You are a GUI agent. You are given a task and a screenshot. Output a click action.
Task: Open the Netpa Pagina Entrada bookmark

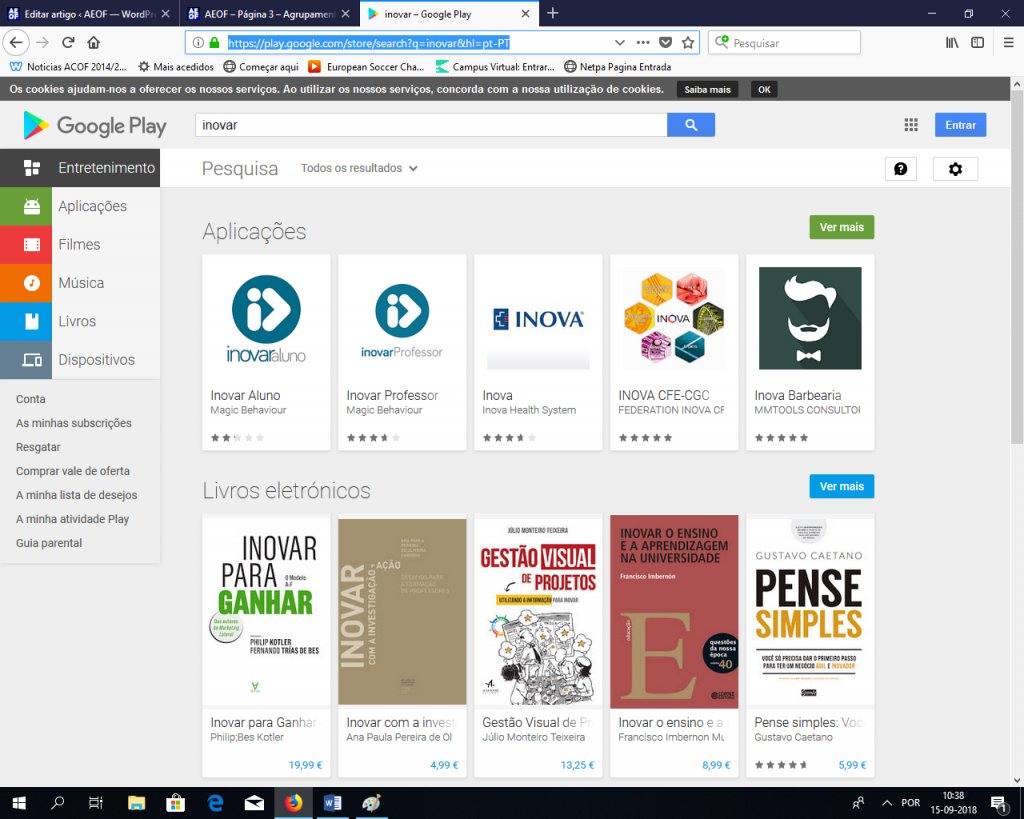coord(618,67)
